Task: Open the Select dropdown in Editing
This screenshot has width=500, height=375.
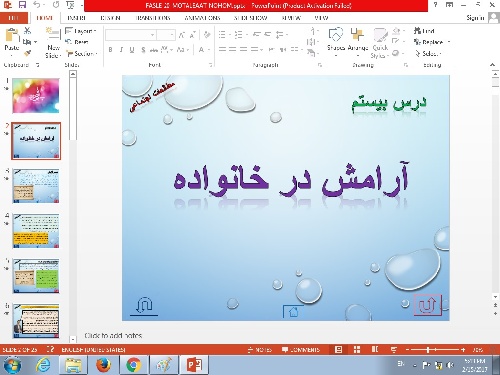Action: (x=428, y=53)
